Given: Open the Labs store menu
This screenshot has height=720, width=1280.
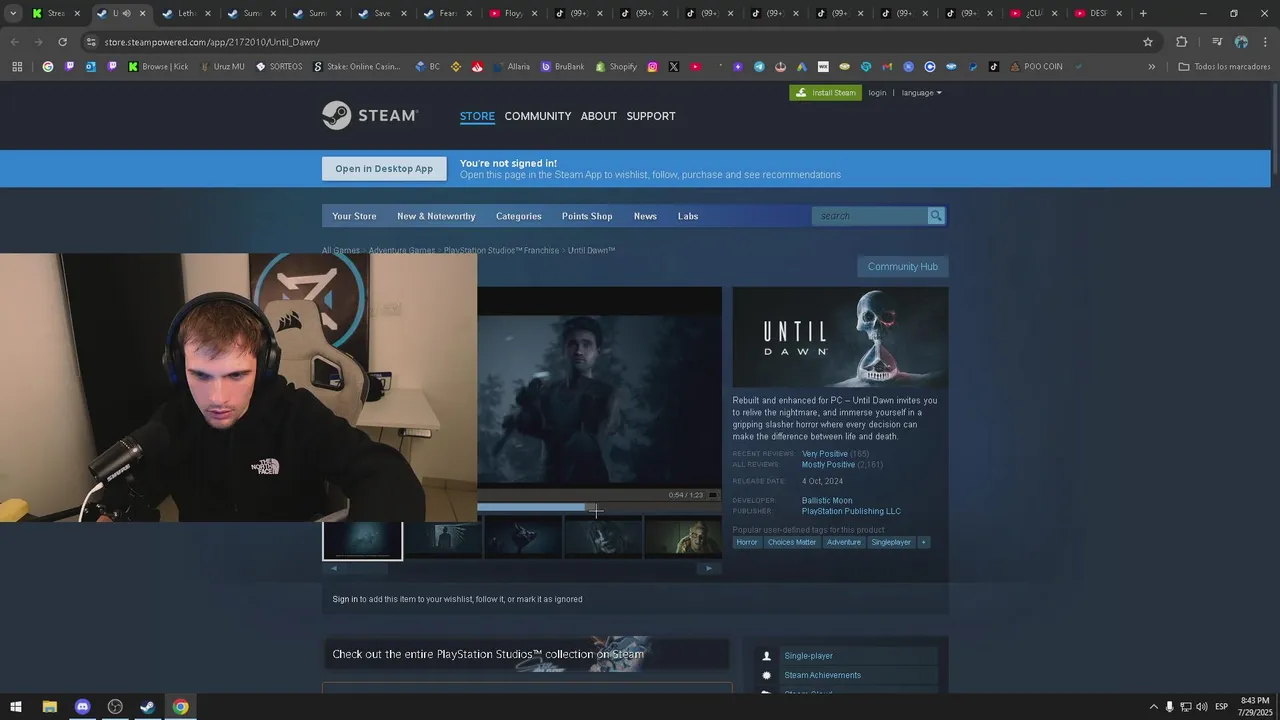Looking at the screenshot, I should [x=688, y=216].
